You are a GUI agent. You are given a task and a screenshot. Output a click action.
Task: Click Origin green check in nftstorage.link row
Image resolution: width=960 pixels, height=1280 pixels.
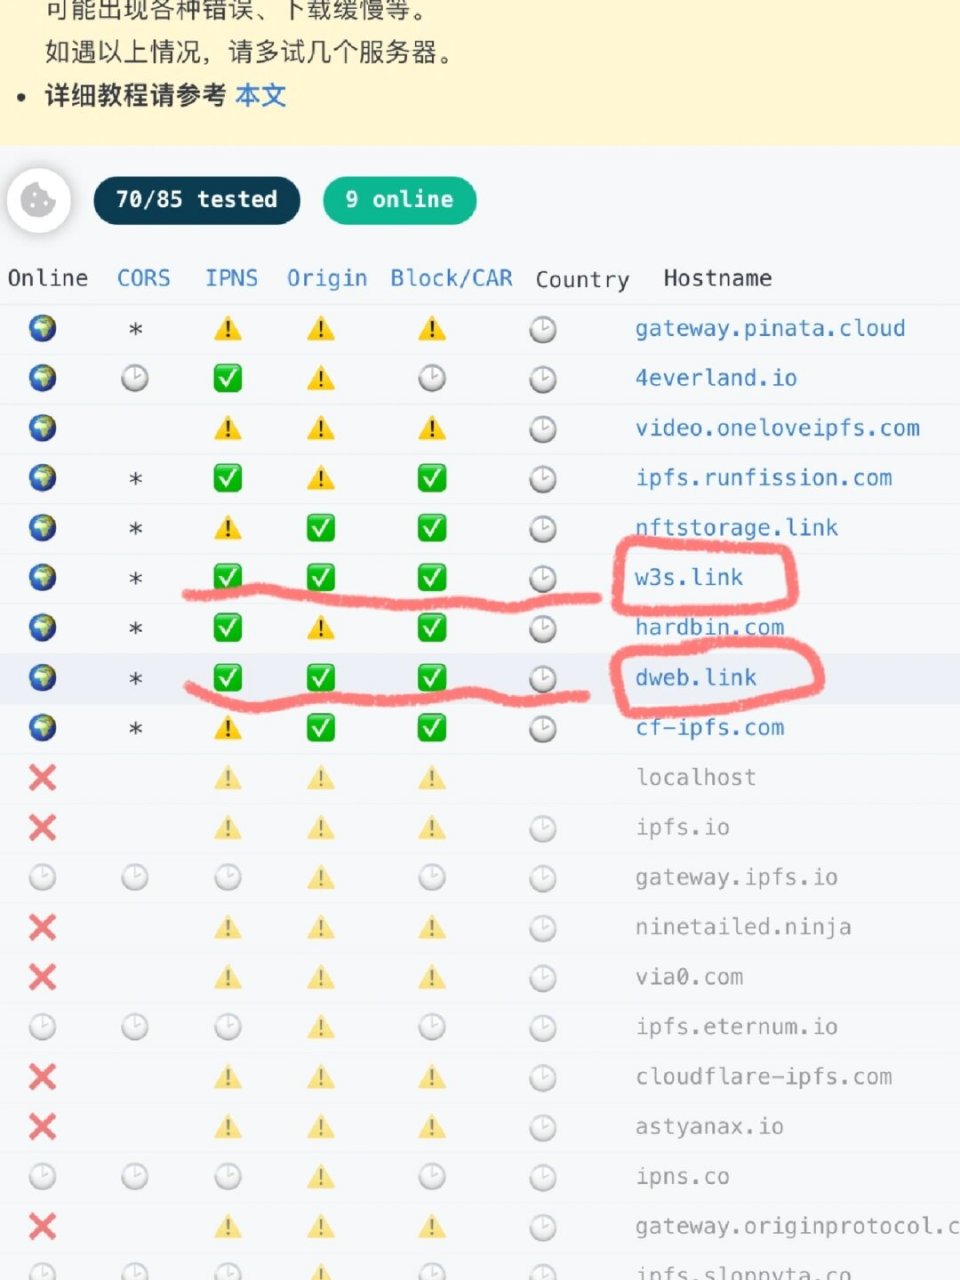tap(320, 527)
